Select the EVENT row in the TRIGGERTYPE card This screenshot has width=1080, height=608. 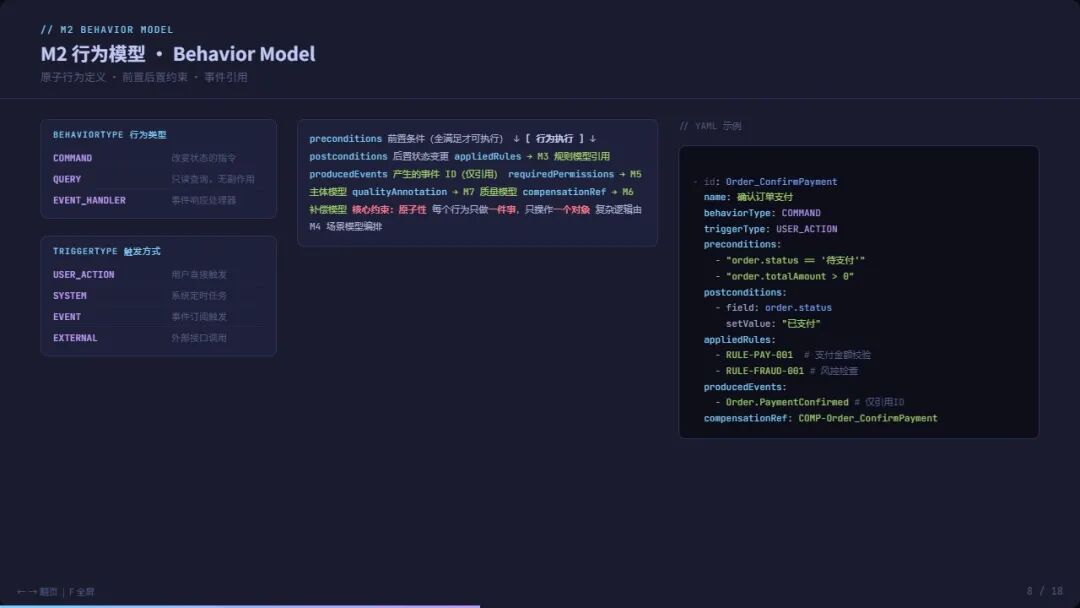click(158, 317)
